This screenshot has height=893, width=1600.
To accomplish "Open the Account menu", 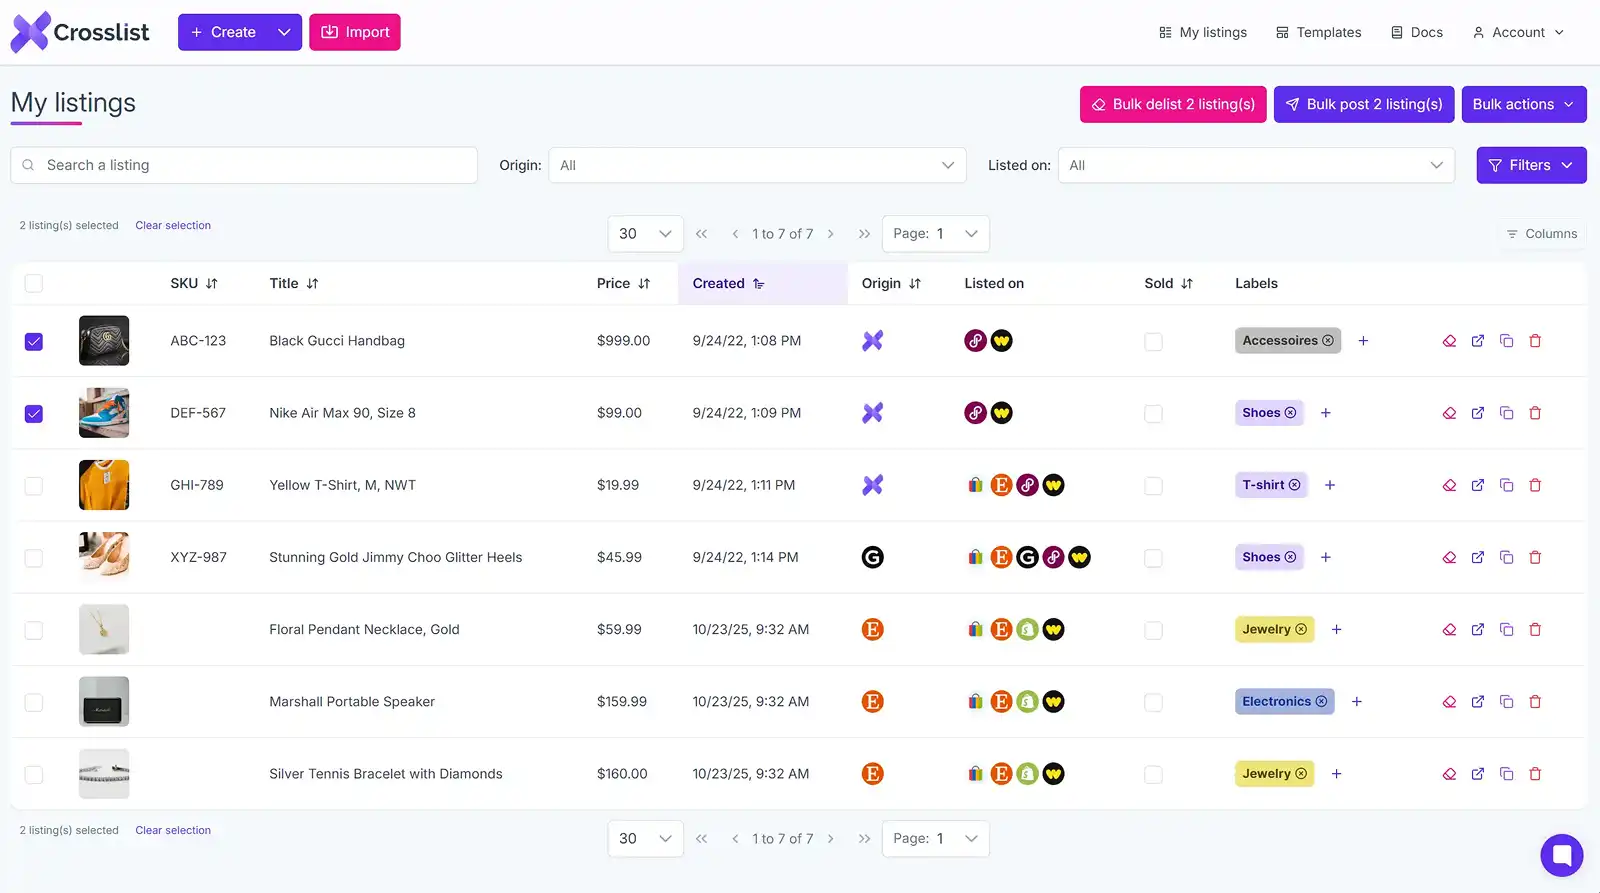I will click(x=1518, y=33).
